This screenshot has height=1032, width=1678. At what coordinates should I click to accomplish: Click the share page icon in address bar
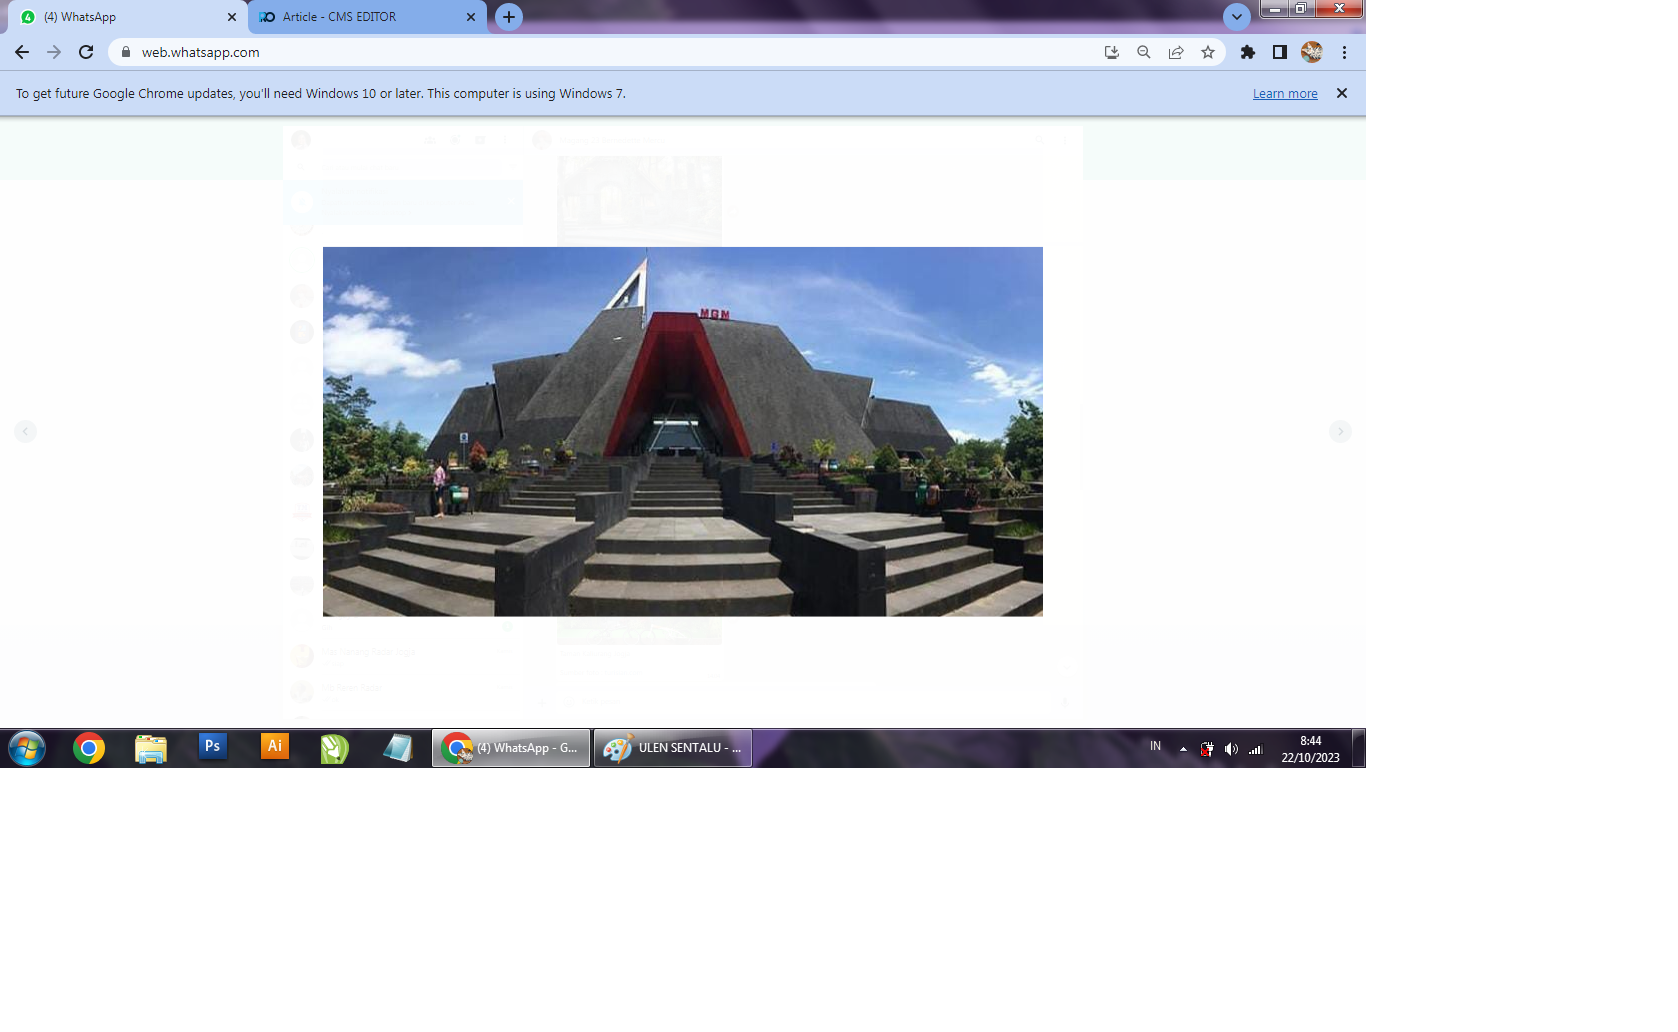(x=1176, y=52)
